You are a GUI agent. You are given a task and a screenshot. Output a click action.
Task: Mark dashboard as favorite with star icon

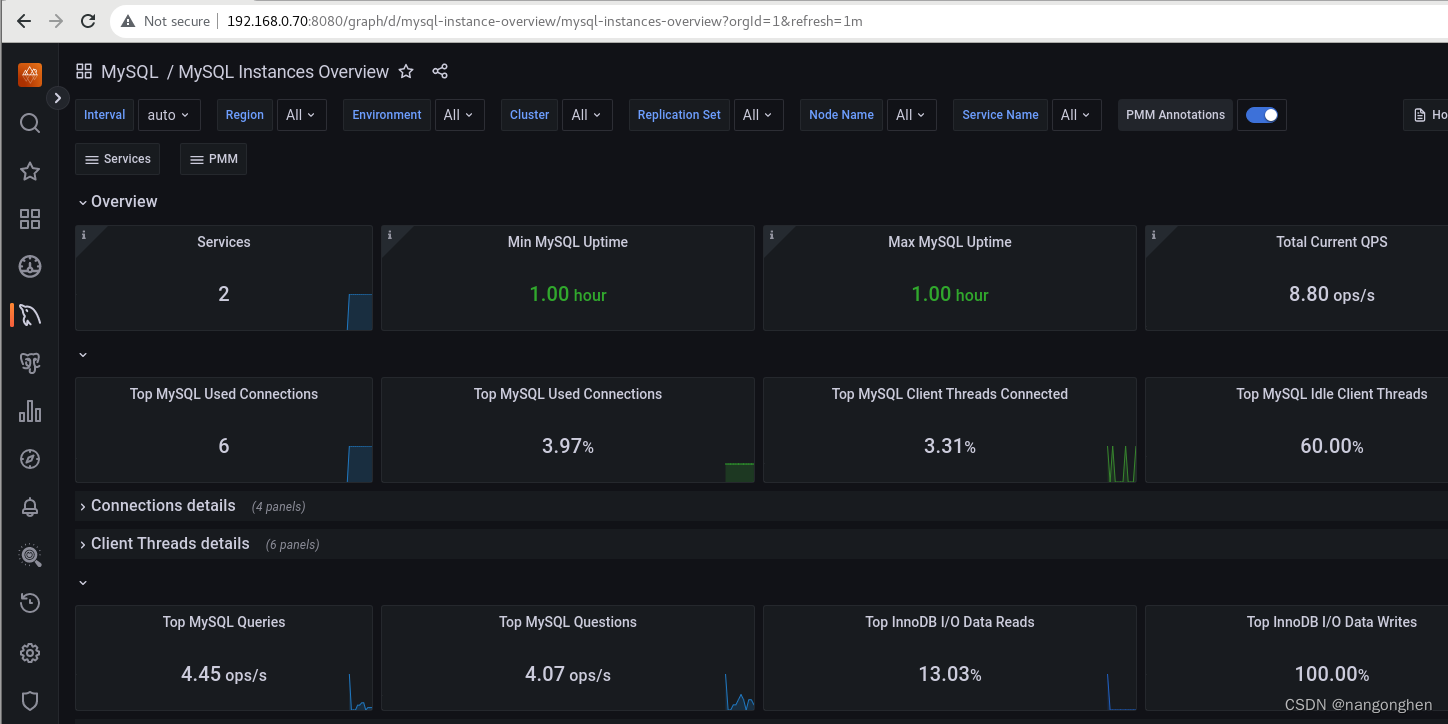coord(406,71)
